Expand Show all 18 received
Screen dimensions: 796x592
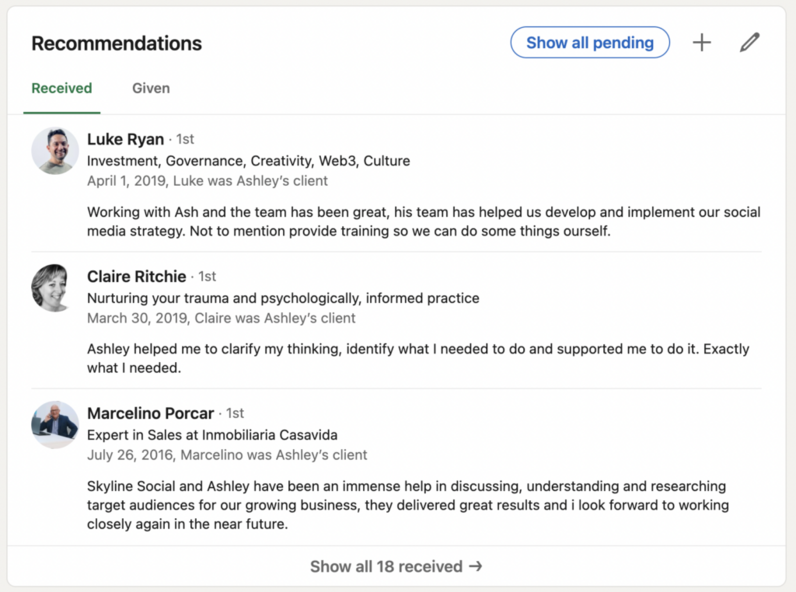[396, 566]
